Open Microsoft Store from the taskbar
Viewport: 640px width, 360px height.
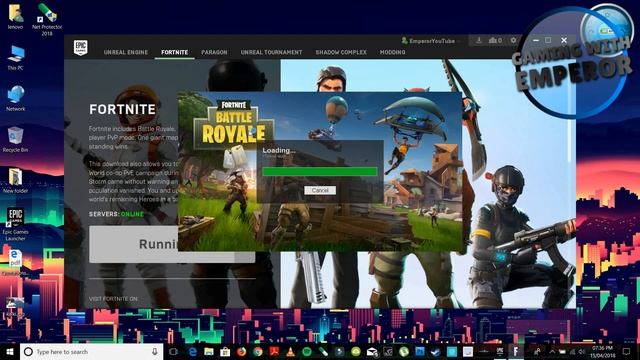point(225,351)
